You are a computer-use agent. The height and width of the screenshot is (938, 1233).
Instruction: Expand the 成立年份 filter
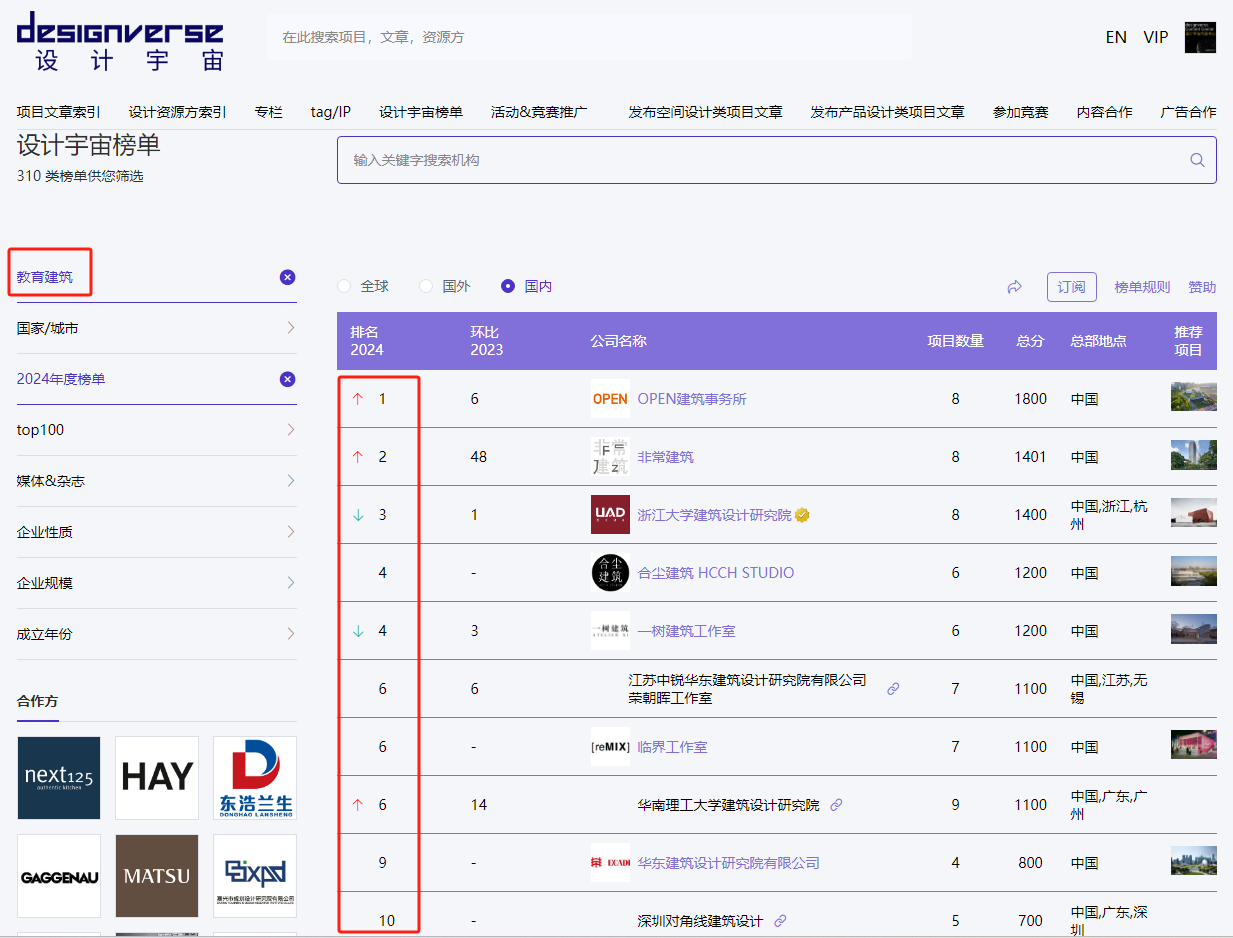pyautogui.click(x=157, y=634)
